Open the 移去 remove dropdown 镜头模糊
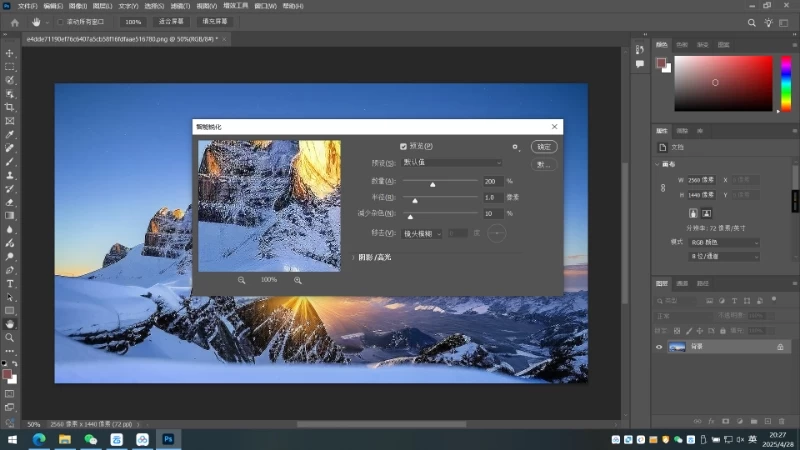This screenshot has width=800, height=450. (422, 234)
